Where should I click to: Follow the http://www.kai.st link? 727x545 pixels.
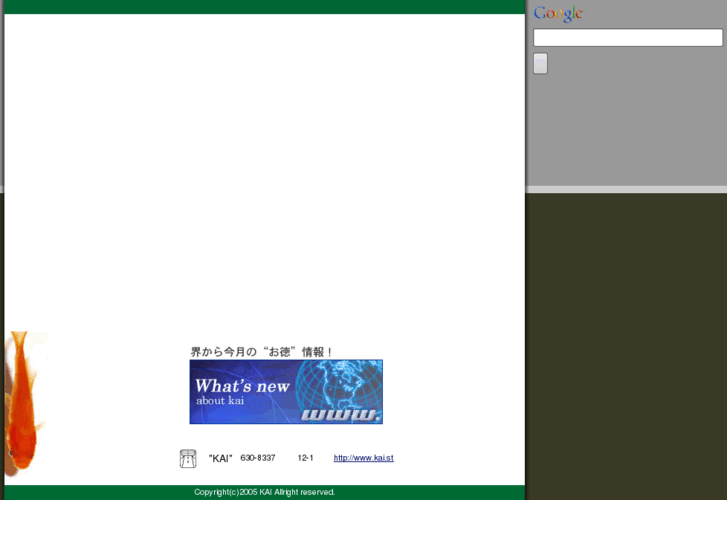(364, 458)
